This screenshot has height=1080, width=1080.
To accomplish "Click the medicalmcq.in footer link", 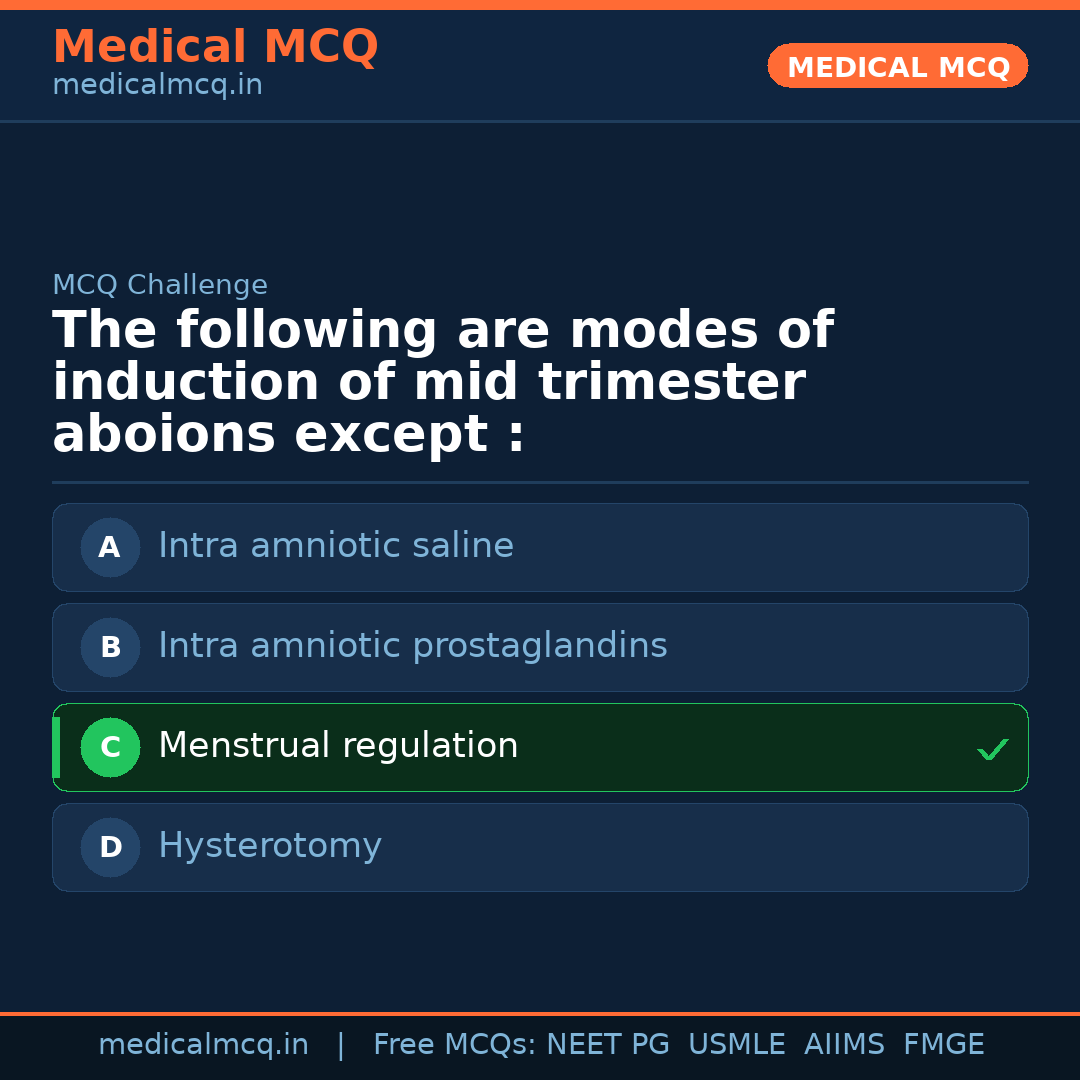I will (x=204, y=1044).
